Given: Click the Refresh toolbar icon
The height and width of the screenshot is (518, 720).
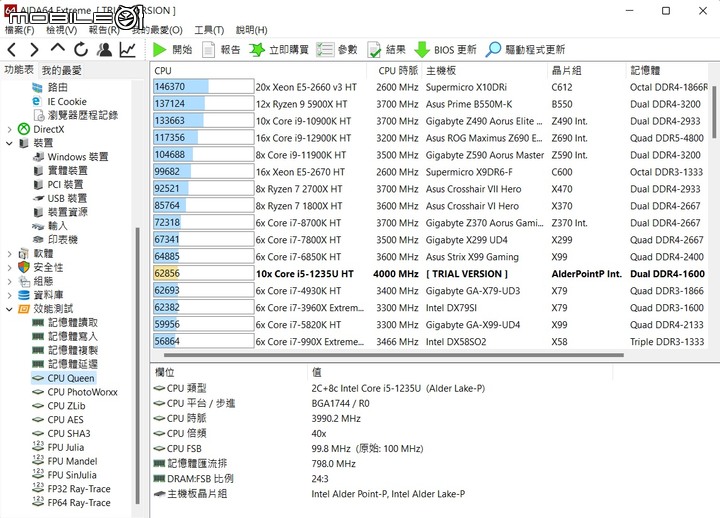Looking at the screenshot, I should [x=81, y=50].
